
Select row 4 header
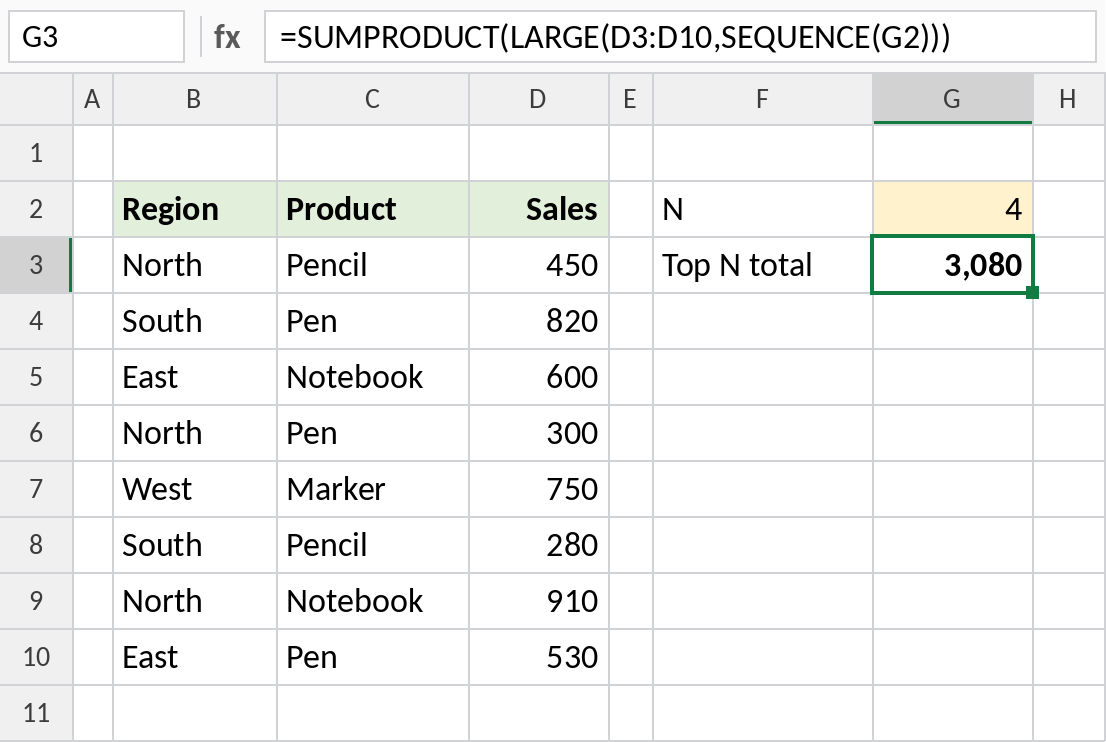(x=36, y=321)
